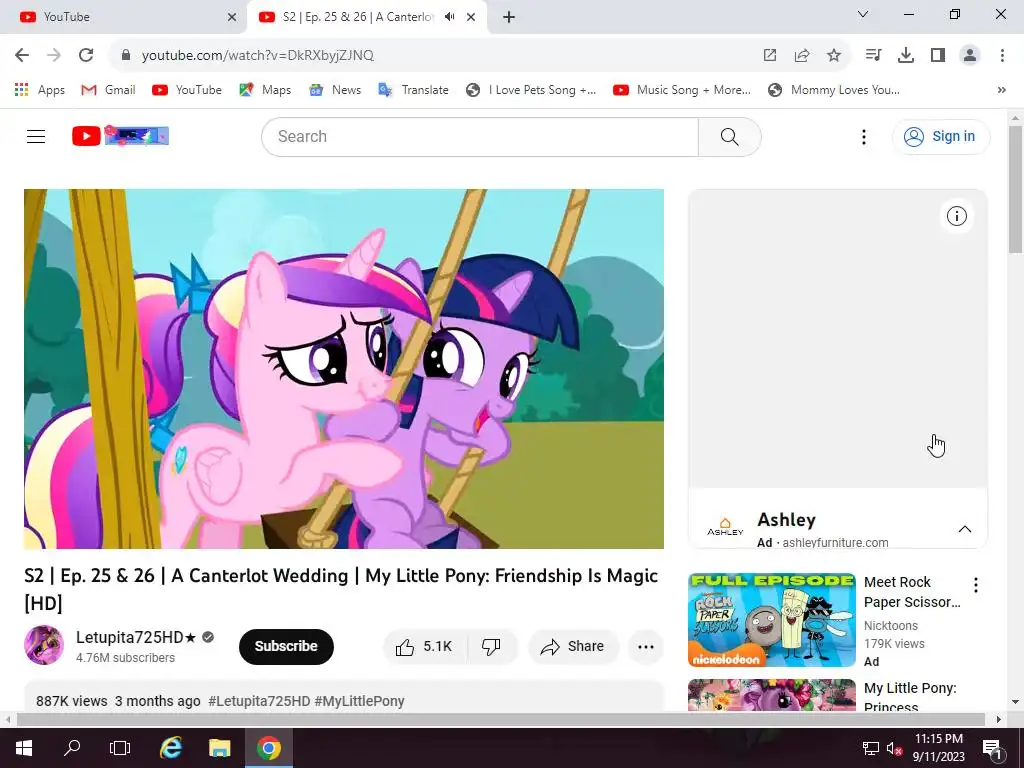Click the YouTube search input field
This screenshot has width=1024, height=768.
[480, 136]
